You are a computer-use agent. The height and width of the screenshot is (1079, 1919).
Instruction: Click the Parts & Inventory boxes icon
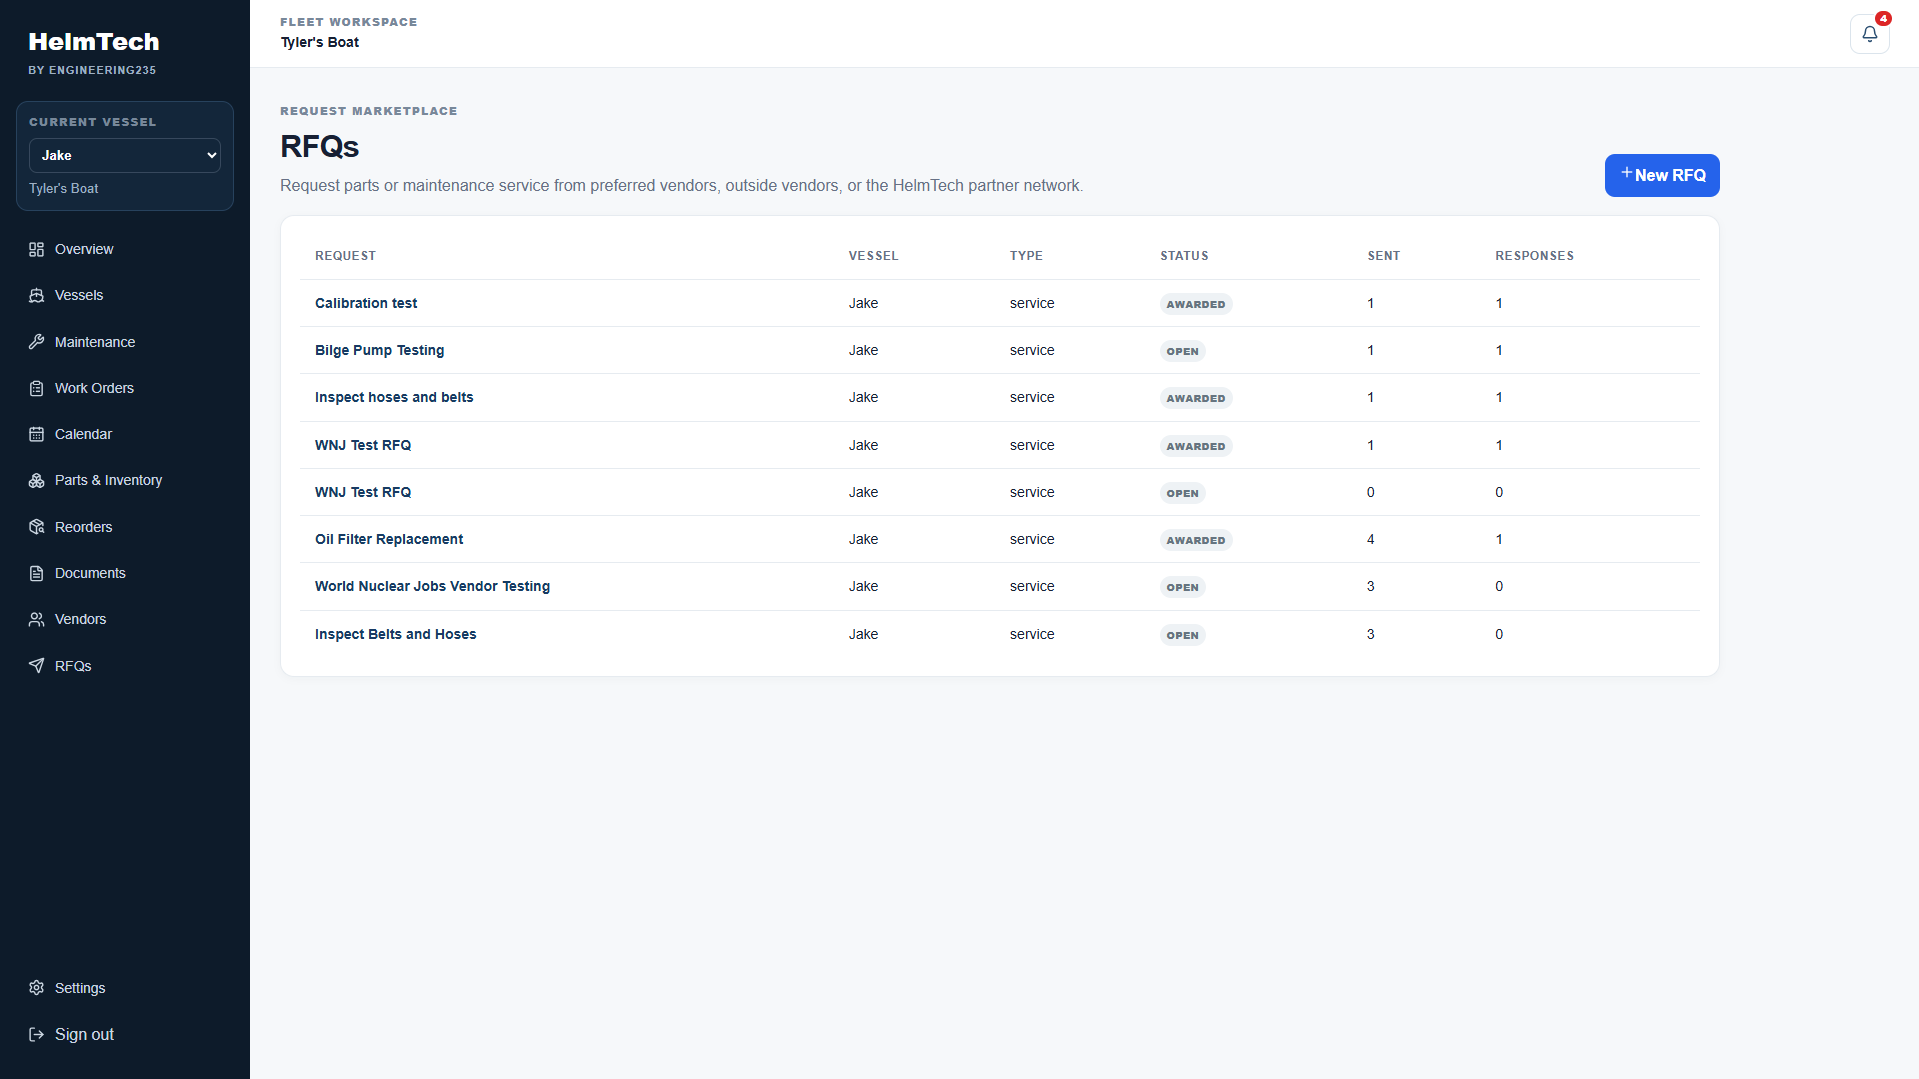pos(37,480)
